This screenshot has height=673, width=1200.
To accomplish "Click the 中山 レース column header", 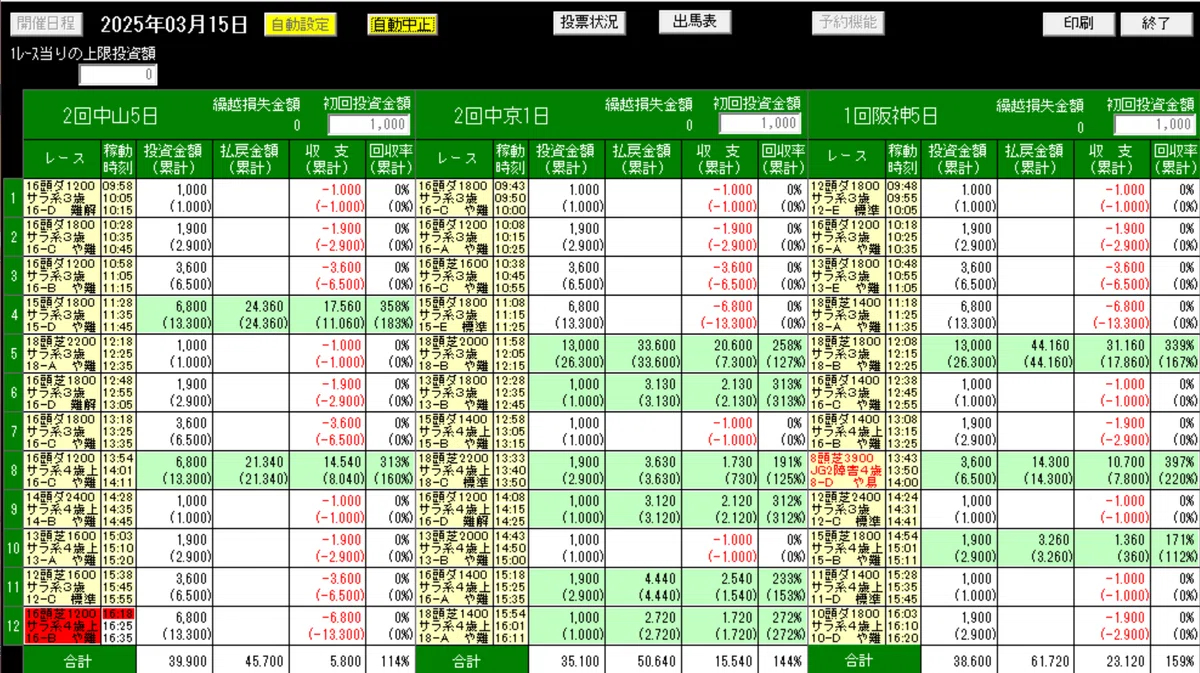I will click(x=61, y=158).
